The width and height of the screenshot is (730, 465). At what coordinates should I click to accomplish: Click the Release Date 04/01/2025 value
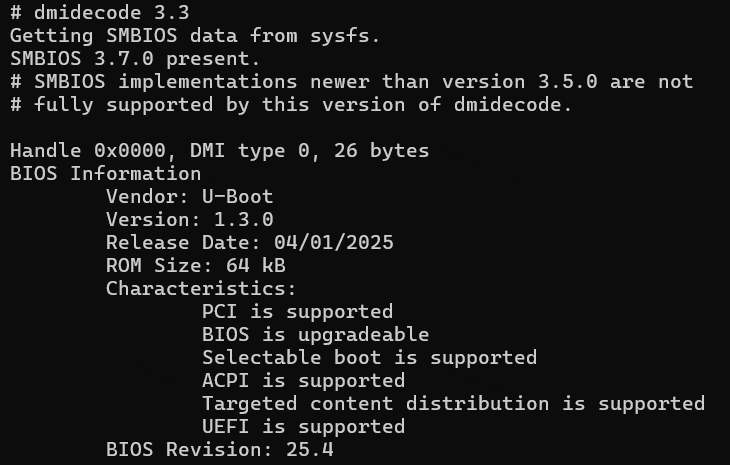[x=333, y=243]
